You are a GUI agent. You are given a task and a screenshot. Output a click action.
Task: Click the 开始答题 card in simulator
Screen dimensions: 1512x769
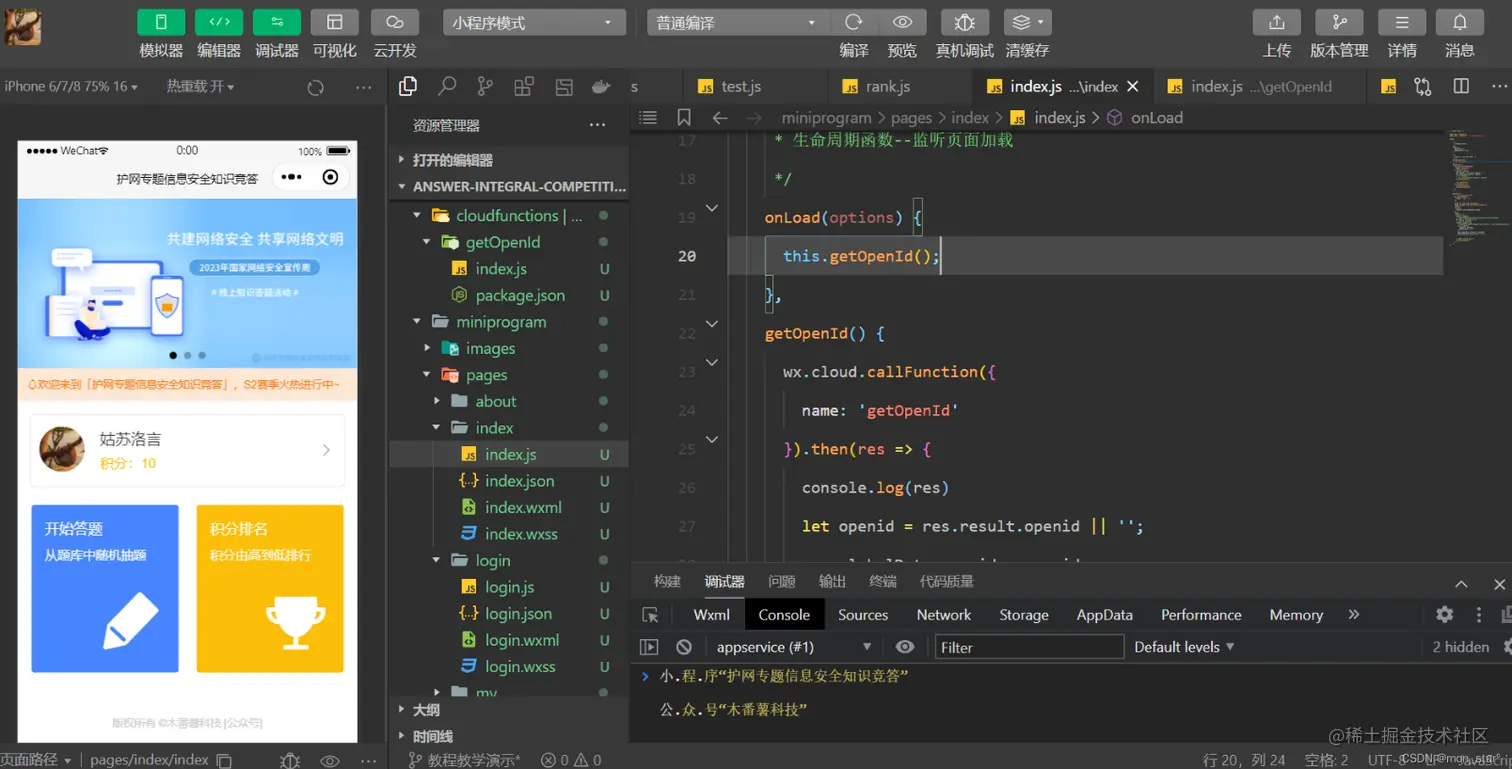pyautogui.click(x=105, y=588)
